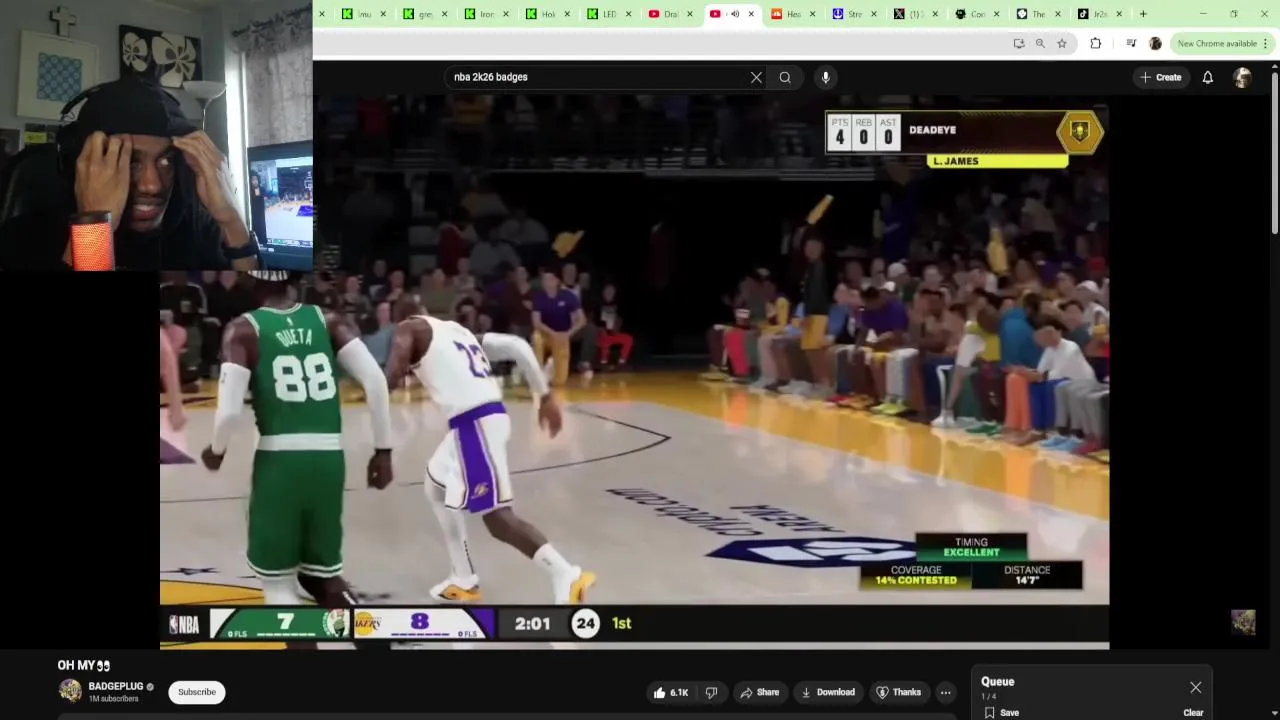1280x720 pixels.
Task: Open the Chrome extensions puzzle icon
Action: pyautogui.click(x=1096, y=43)
